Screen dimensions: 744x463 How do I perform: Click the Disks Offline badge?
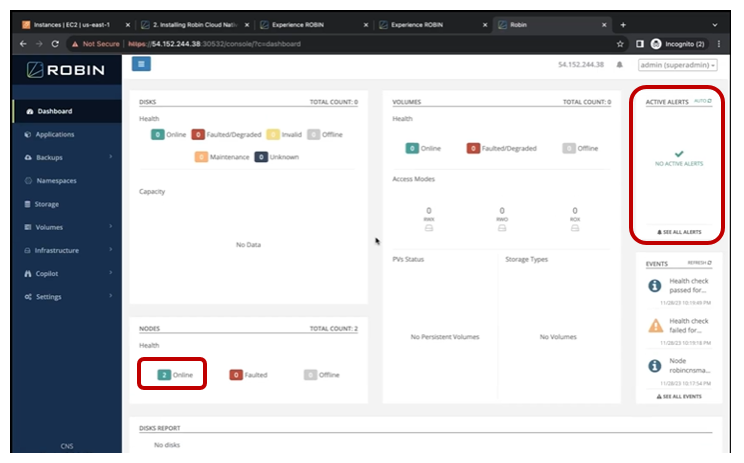click(313, 135)
